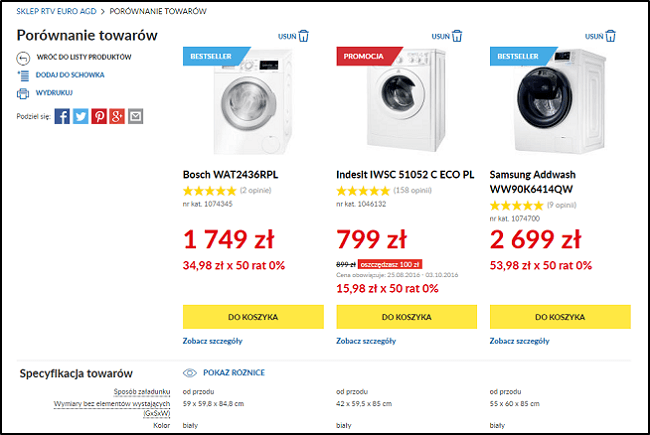This screenshot has width=650, height=435.
Task: Open Zobacz szczegóły for Bosch washer
Action: click(213, 340)
